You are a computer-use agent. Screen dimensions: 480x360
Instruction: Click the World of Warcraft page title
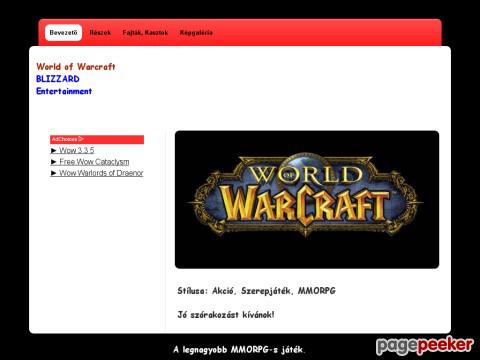tap(76, 67)
